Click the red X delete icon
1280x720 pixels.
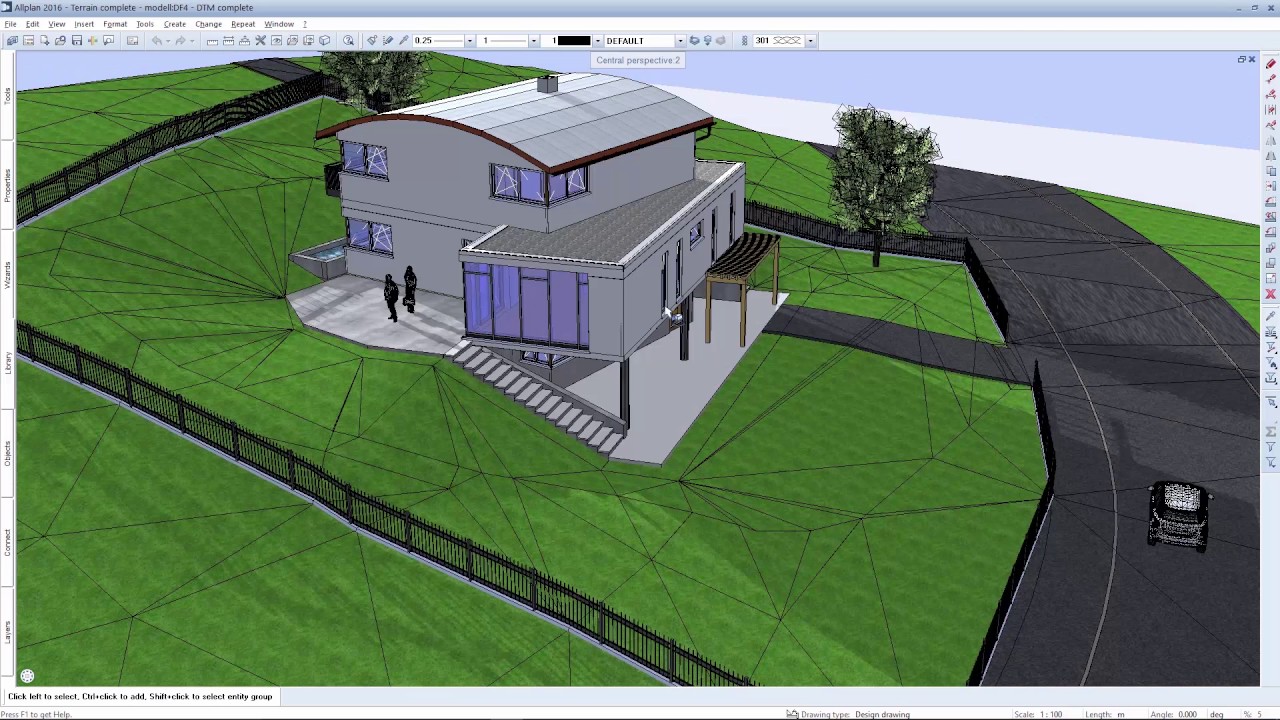(1271, 294)
